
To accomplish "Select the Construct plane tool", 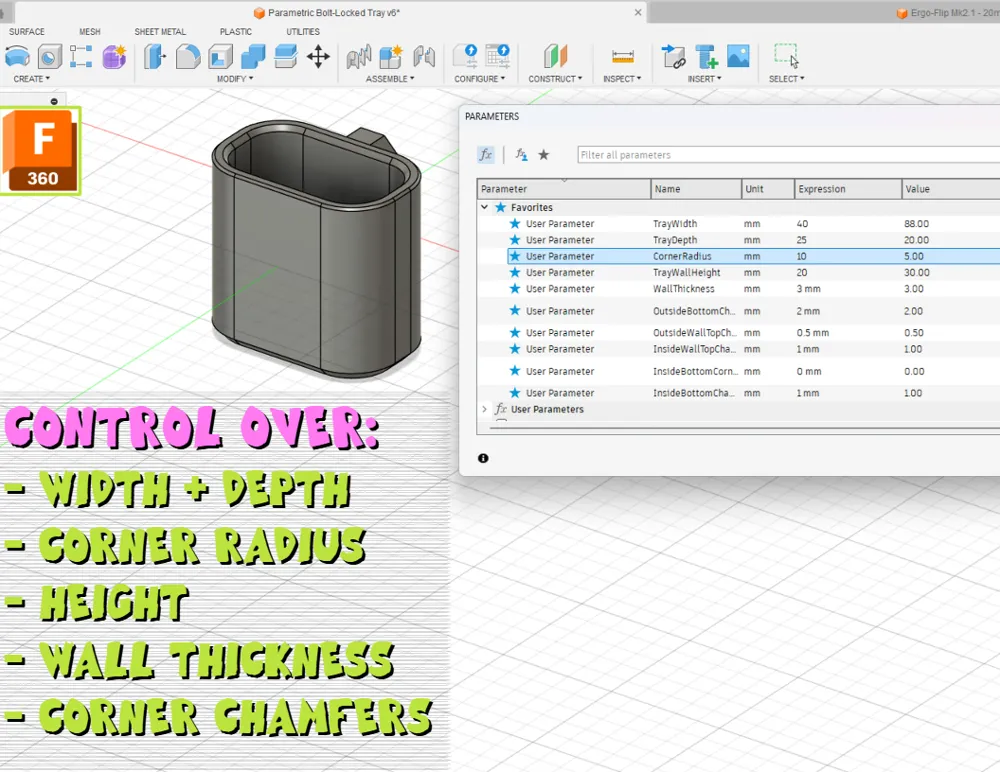I will point(555,56).
